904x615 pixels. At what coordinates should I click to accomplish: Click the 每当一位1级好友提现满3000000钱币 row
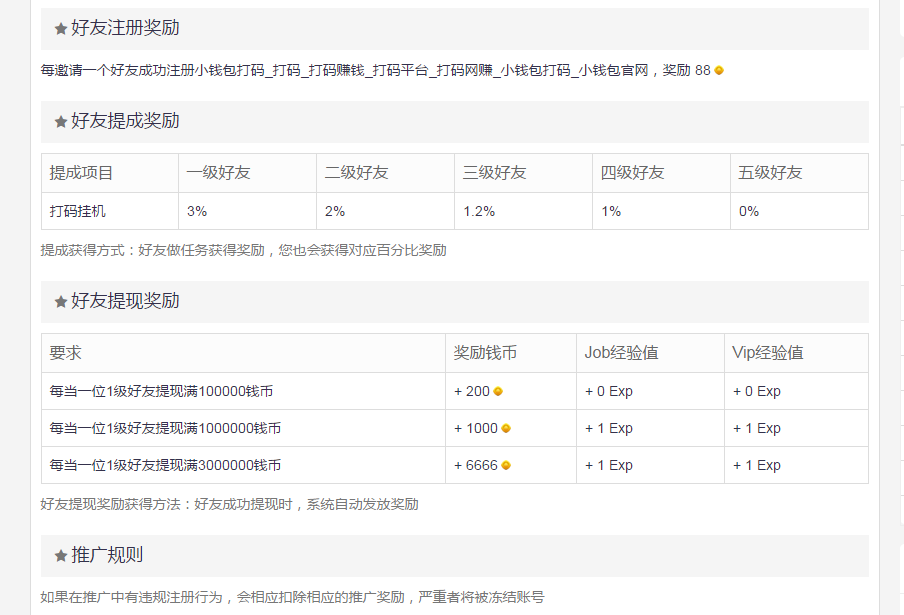[x=455, y=465]
